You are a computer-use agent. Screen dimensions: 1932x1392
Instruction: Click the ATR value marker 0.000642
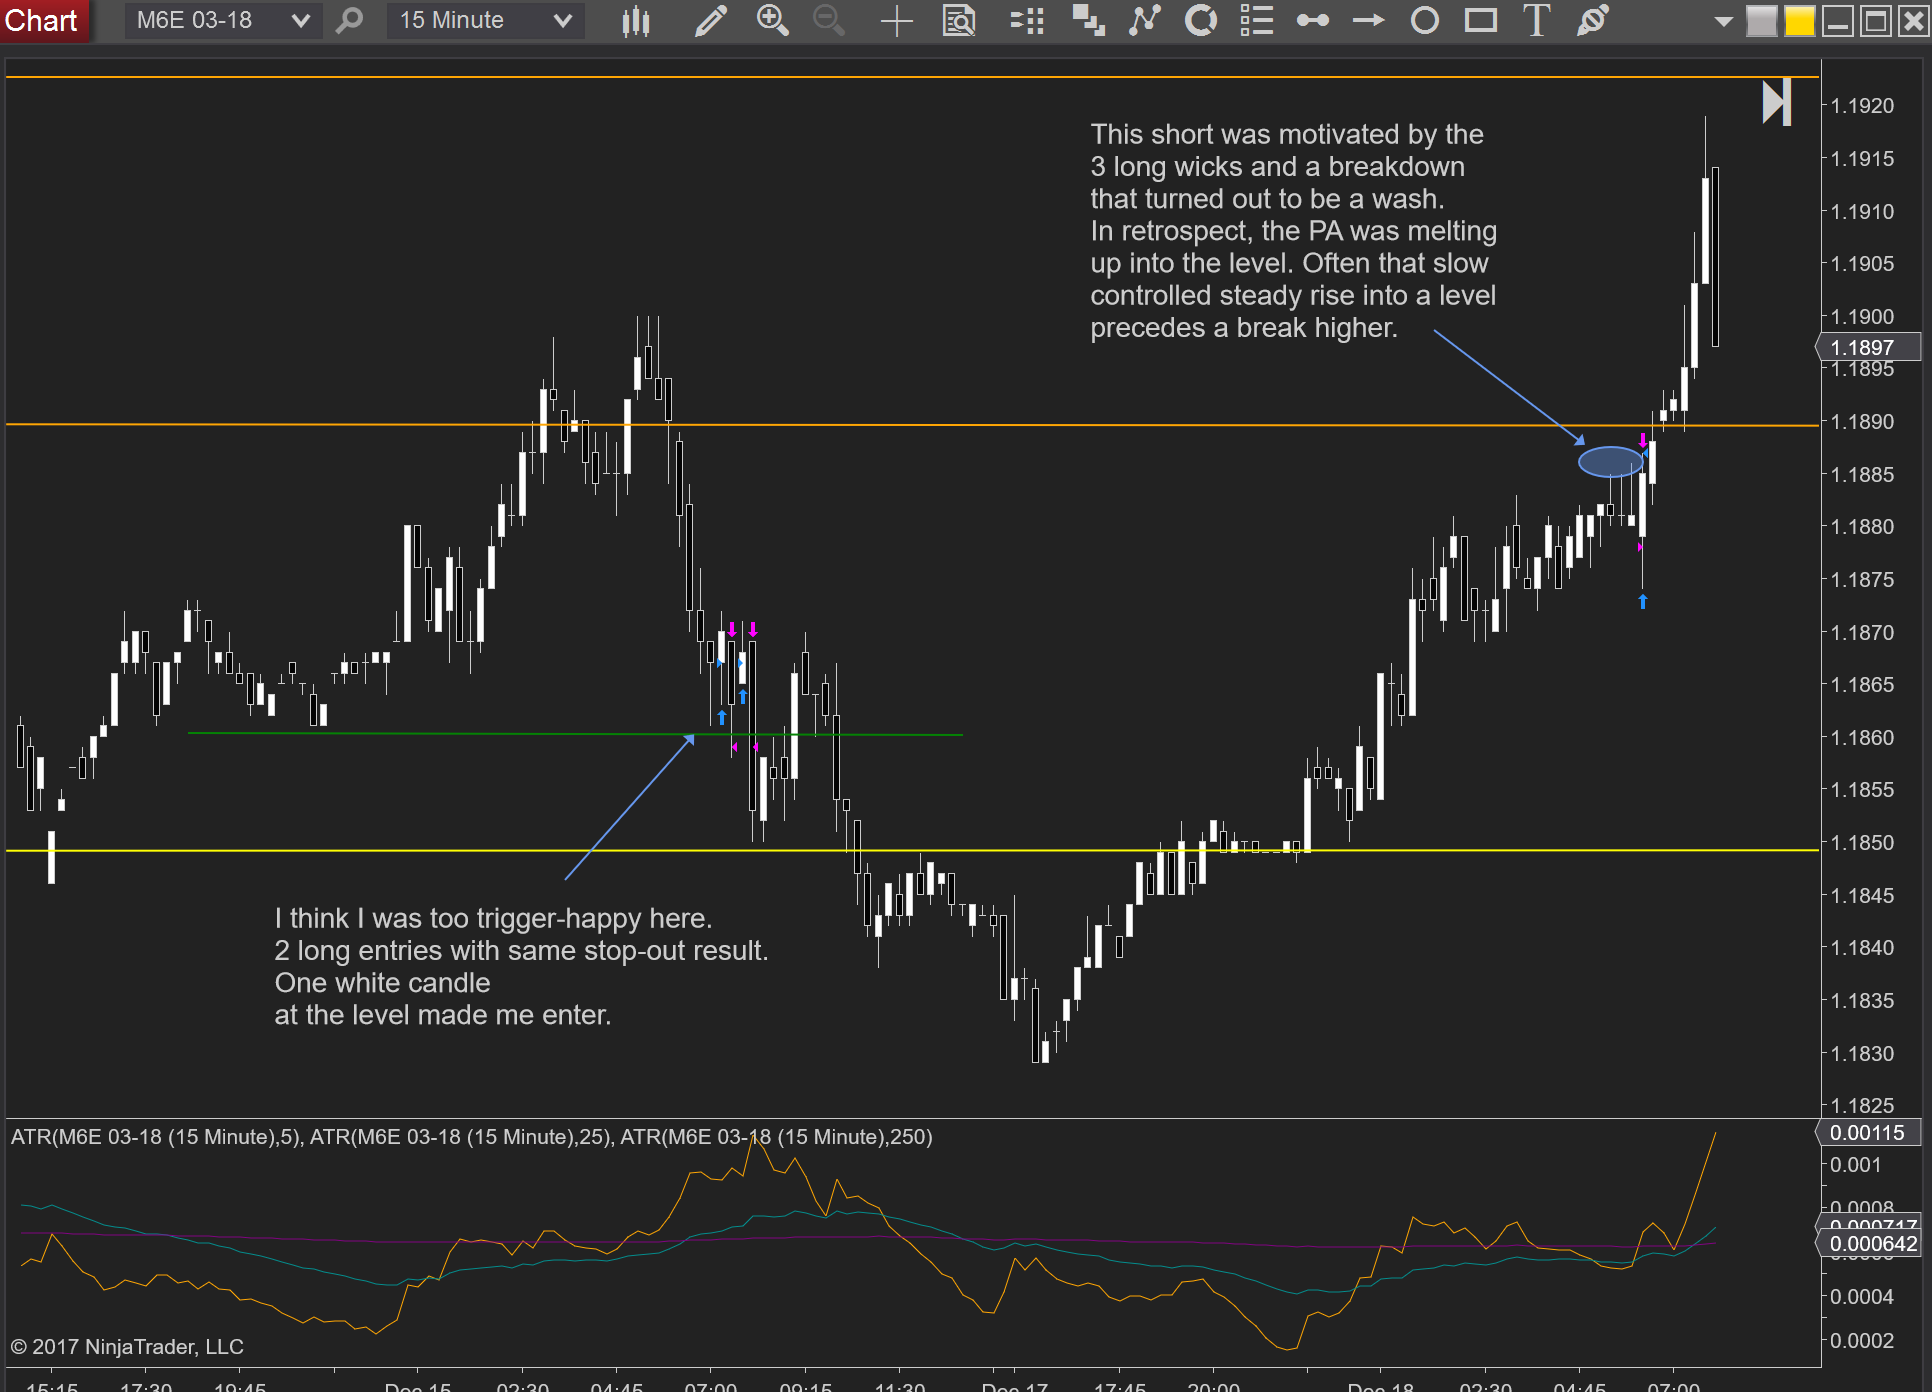[x=1867, y=1244]
